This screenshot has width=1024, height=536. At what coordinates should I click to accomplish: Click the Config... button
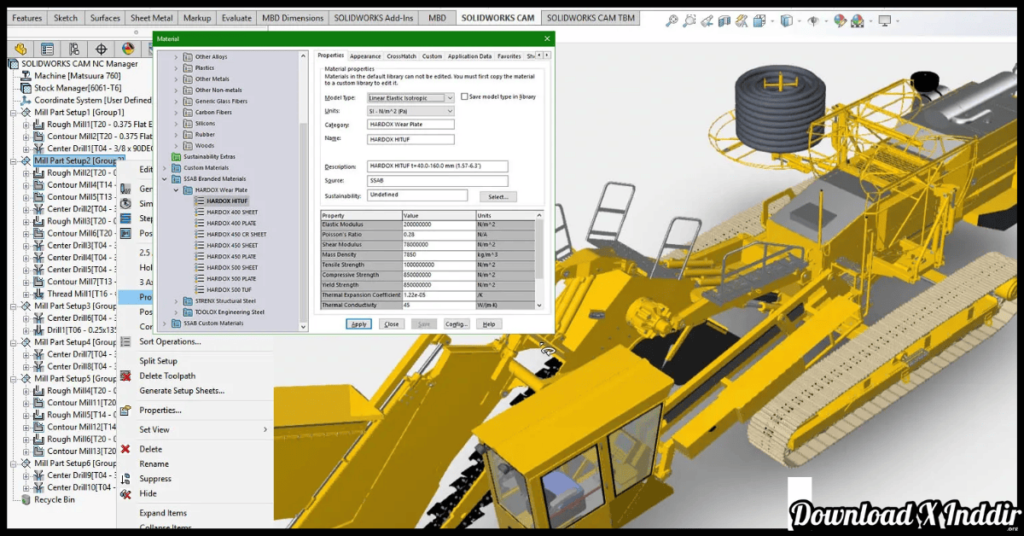[x=456, y=324]
